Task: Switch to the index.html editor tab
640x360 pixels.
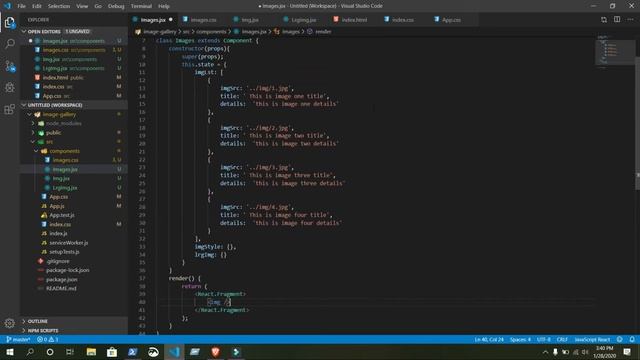Action: point(353,20)
